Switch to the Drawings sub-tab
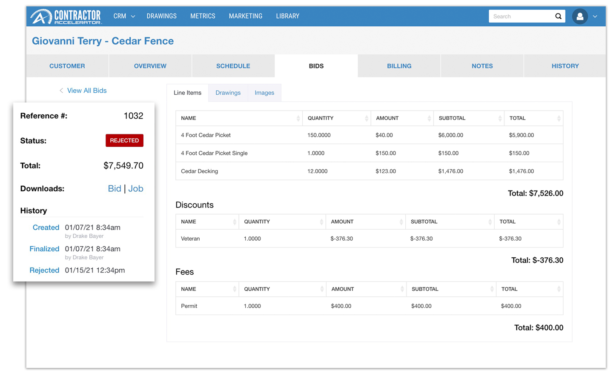 pyautogui.click(x=228, y=93)
